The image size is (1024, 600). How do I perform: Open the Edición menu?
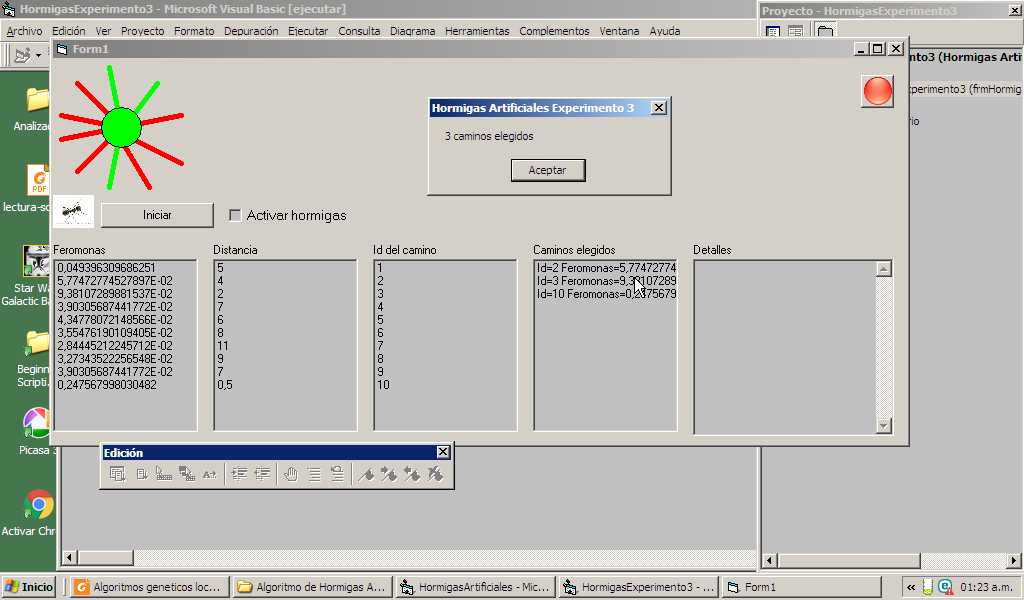69,31
